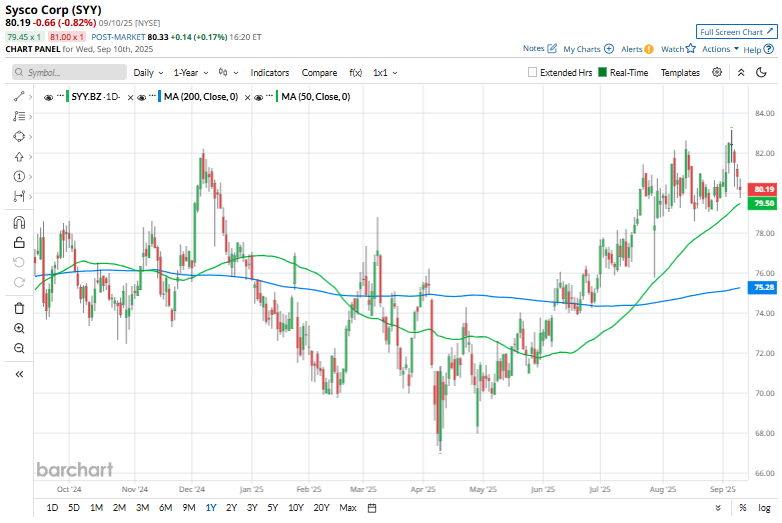Open the 1-Year period dropdown
The height and width of the screenshot is (523, 782).
point(191,73)
